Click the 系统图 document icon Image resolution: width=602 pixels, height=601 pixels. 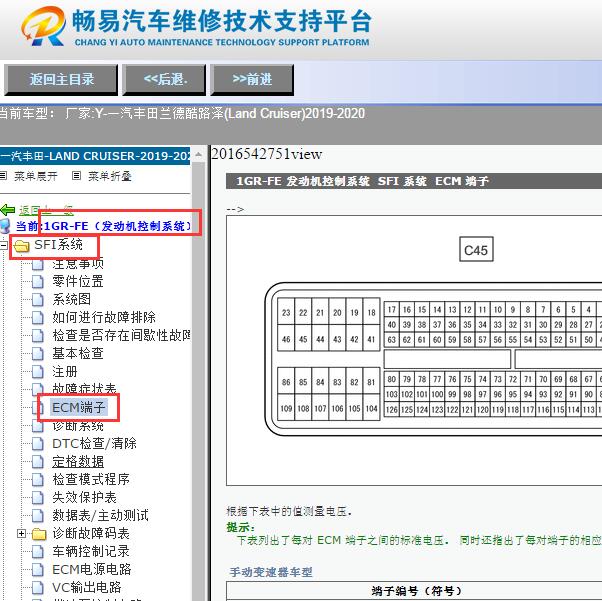38,300
